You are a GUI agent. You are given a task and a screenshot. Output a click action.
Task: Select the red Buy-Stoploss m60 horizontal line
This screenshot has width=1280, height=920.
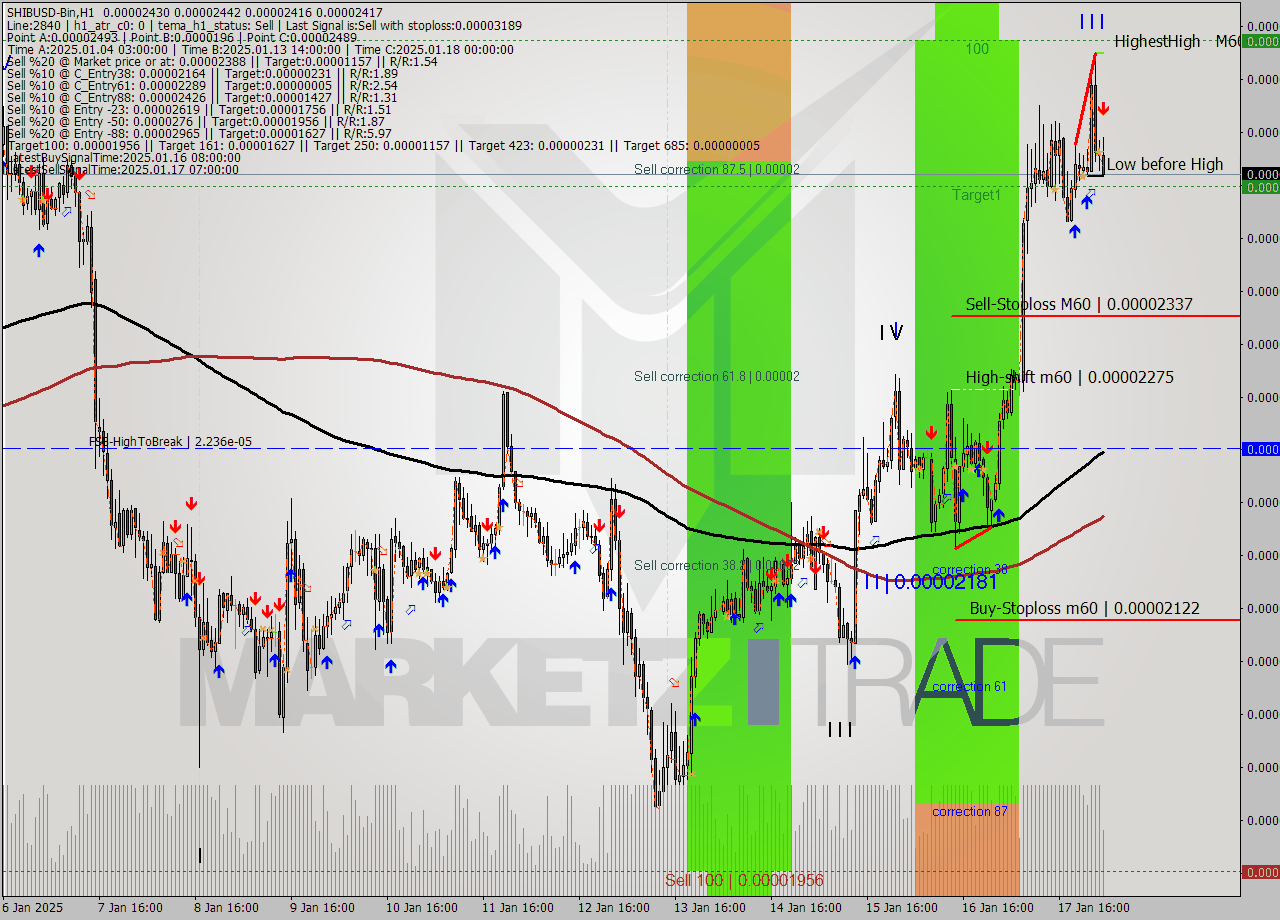point(1097,620)
